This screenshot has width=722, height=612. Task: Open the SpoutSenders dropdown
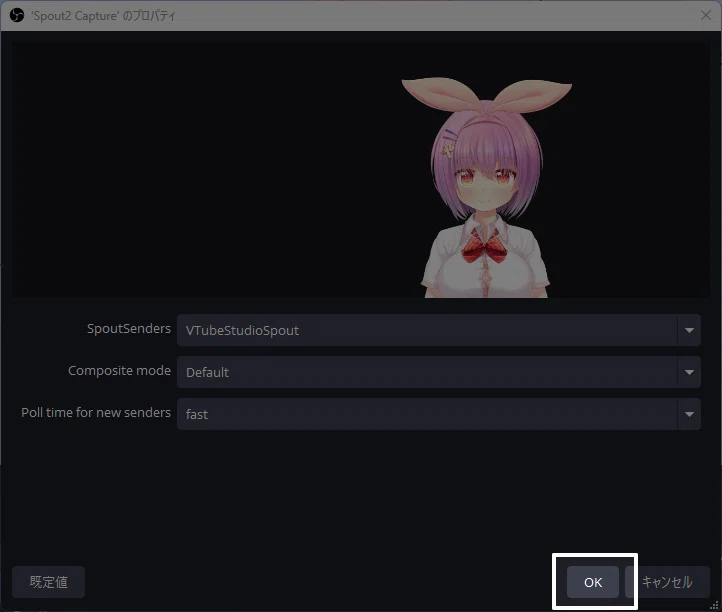point(439,330)
